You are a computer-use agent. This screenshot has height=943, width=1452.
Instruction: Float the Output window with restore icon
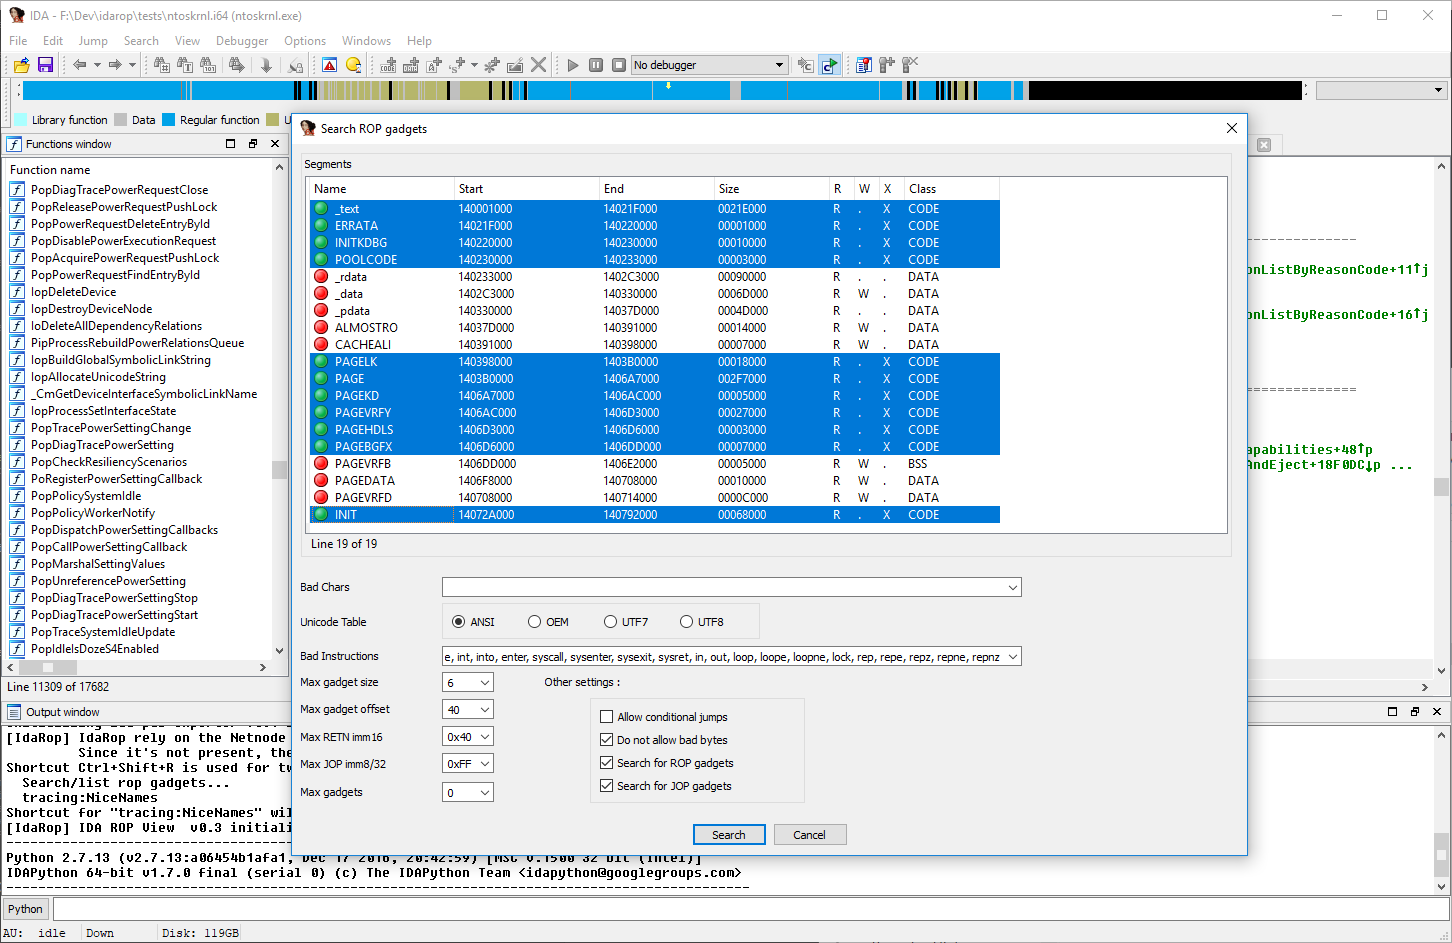1415,711
